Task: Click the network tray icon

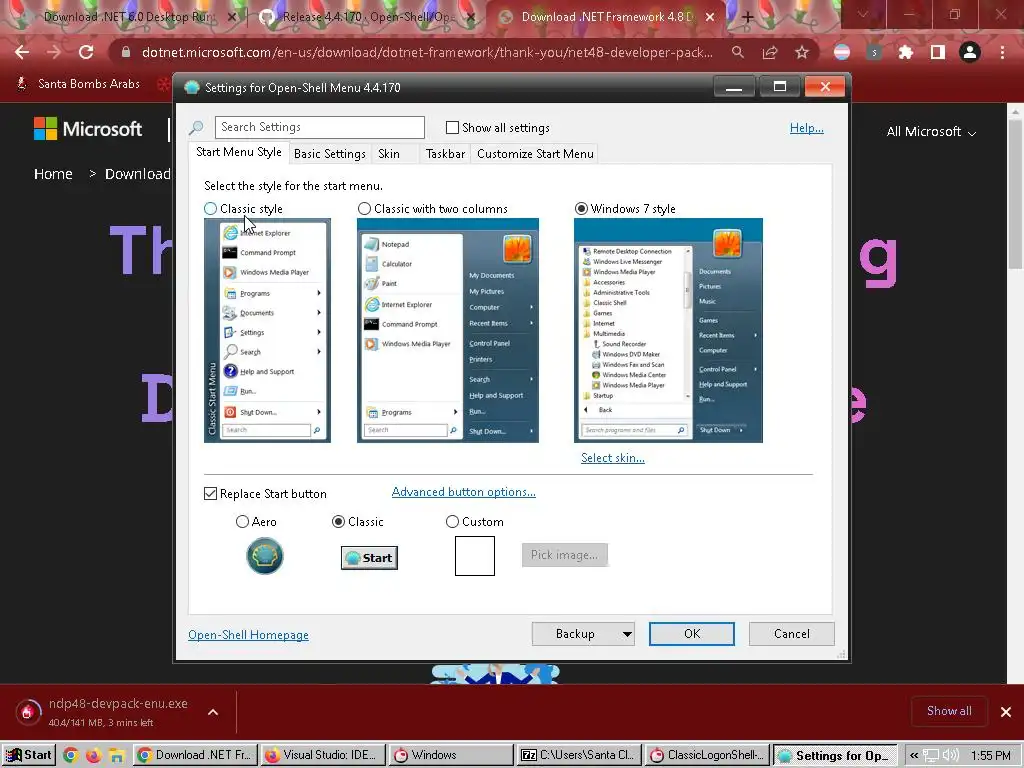Action: tap(931, 756)
